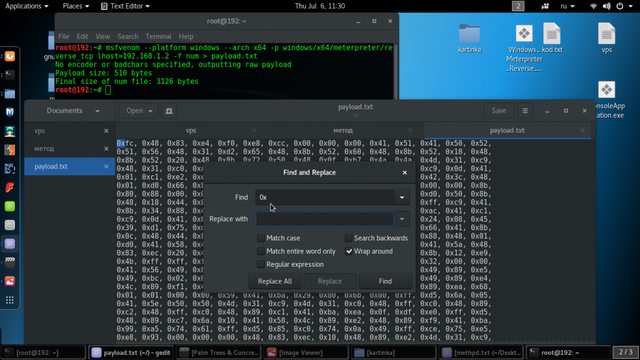640x360 pixels.
Task: Close the метод entry in Documents panel
Action: click(x=106, y=149)
